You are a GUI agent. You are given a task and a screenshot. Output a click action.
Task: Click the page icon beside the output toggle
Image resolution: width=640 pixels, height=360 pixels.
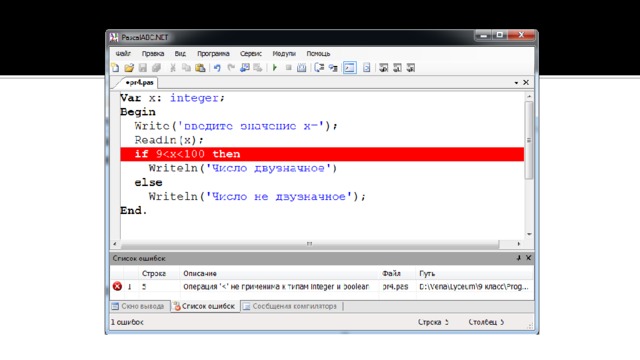(x=367, y=68)
